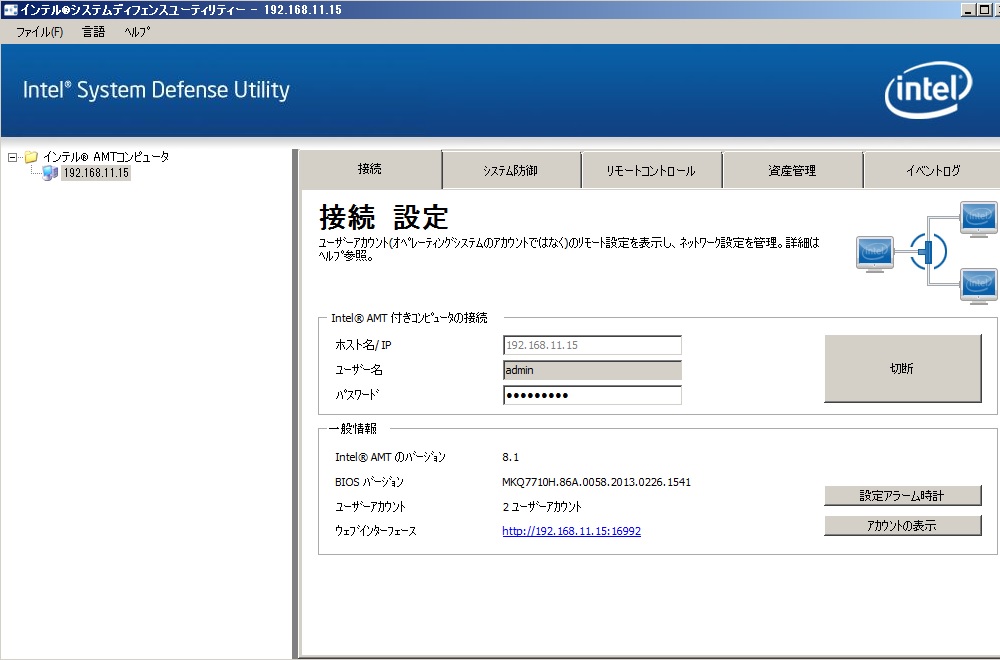Switch to the 接続 tab

370,169
